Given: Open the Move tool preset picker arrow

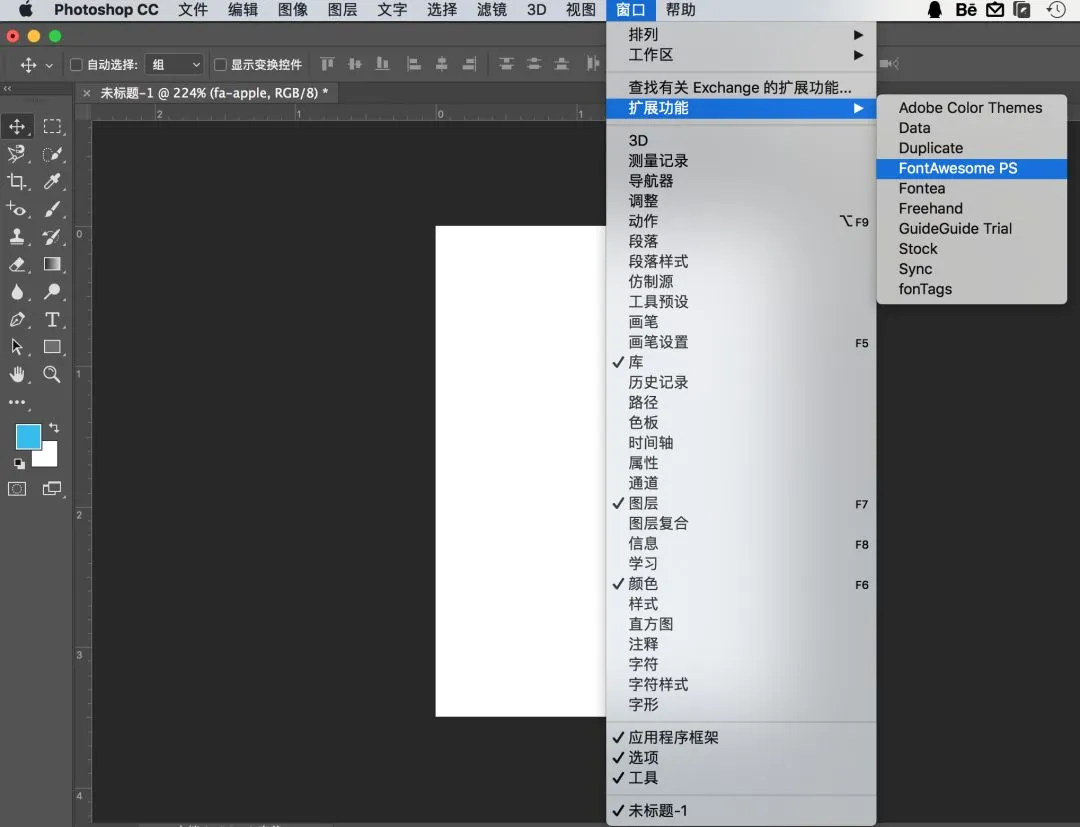Looking at the screenshot, I should [x=49, y=65].
